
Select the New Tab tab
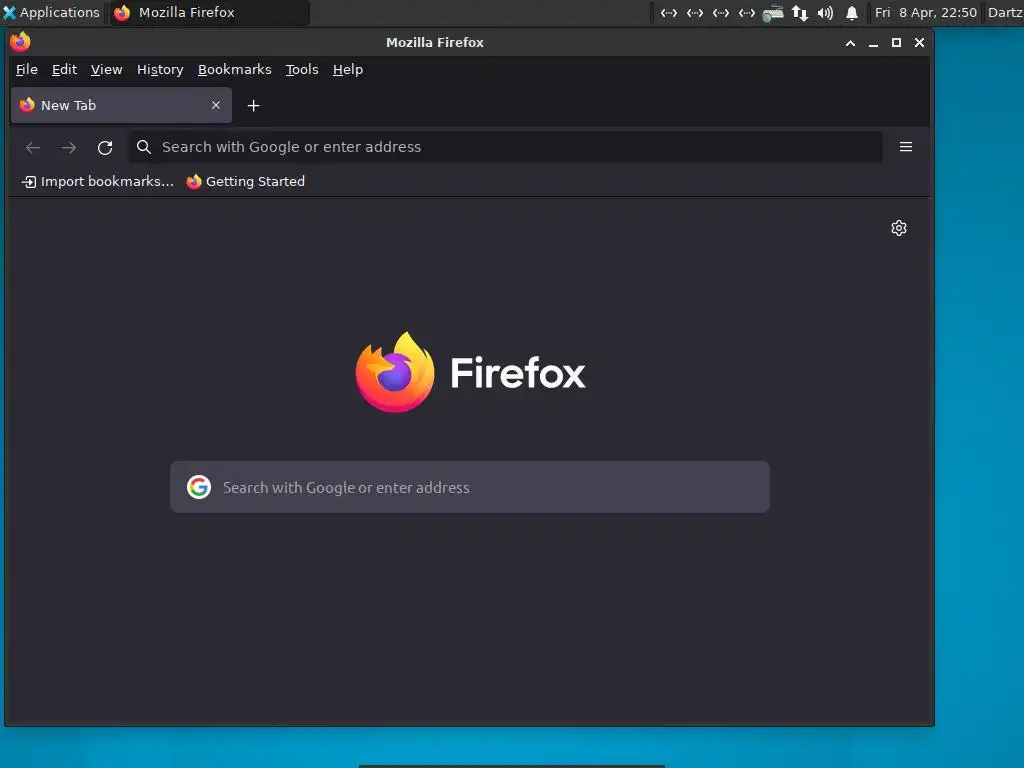[x=121, y=105]
